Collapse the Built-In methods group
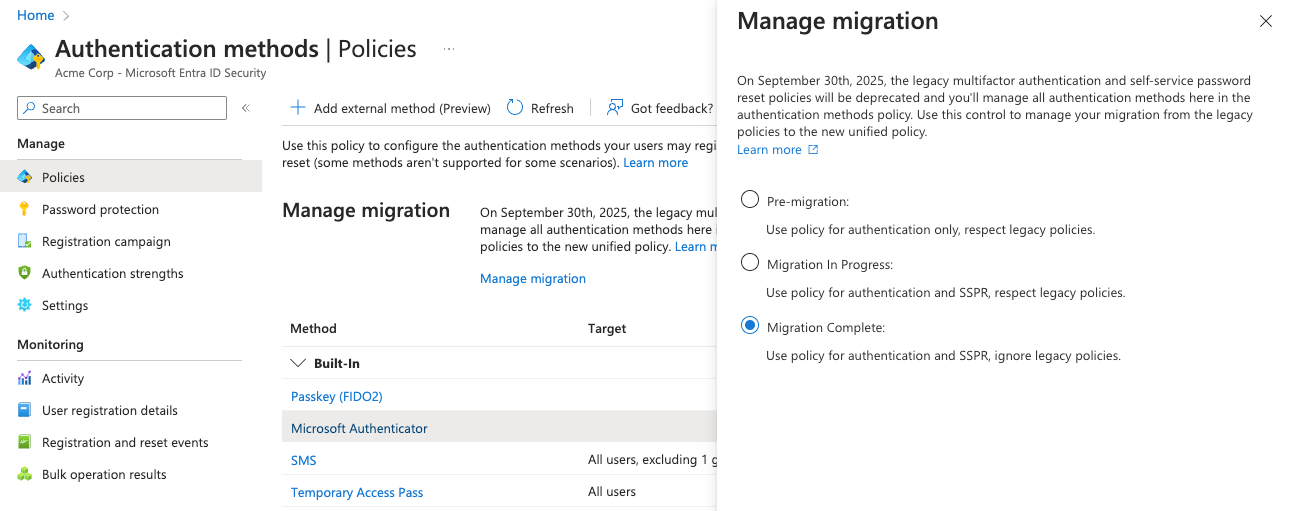The height and width of the screenshot is (511, 1294). point(298,363)
